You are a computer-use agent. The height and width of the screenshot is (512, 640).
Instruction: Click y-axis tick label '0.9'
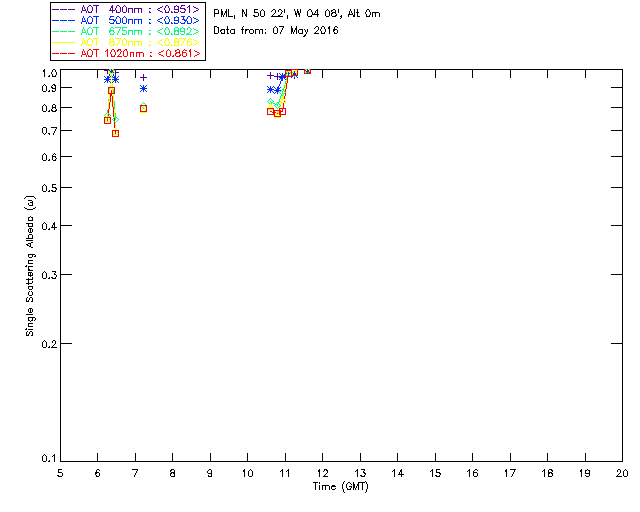click(x=49, y=88)
